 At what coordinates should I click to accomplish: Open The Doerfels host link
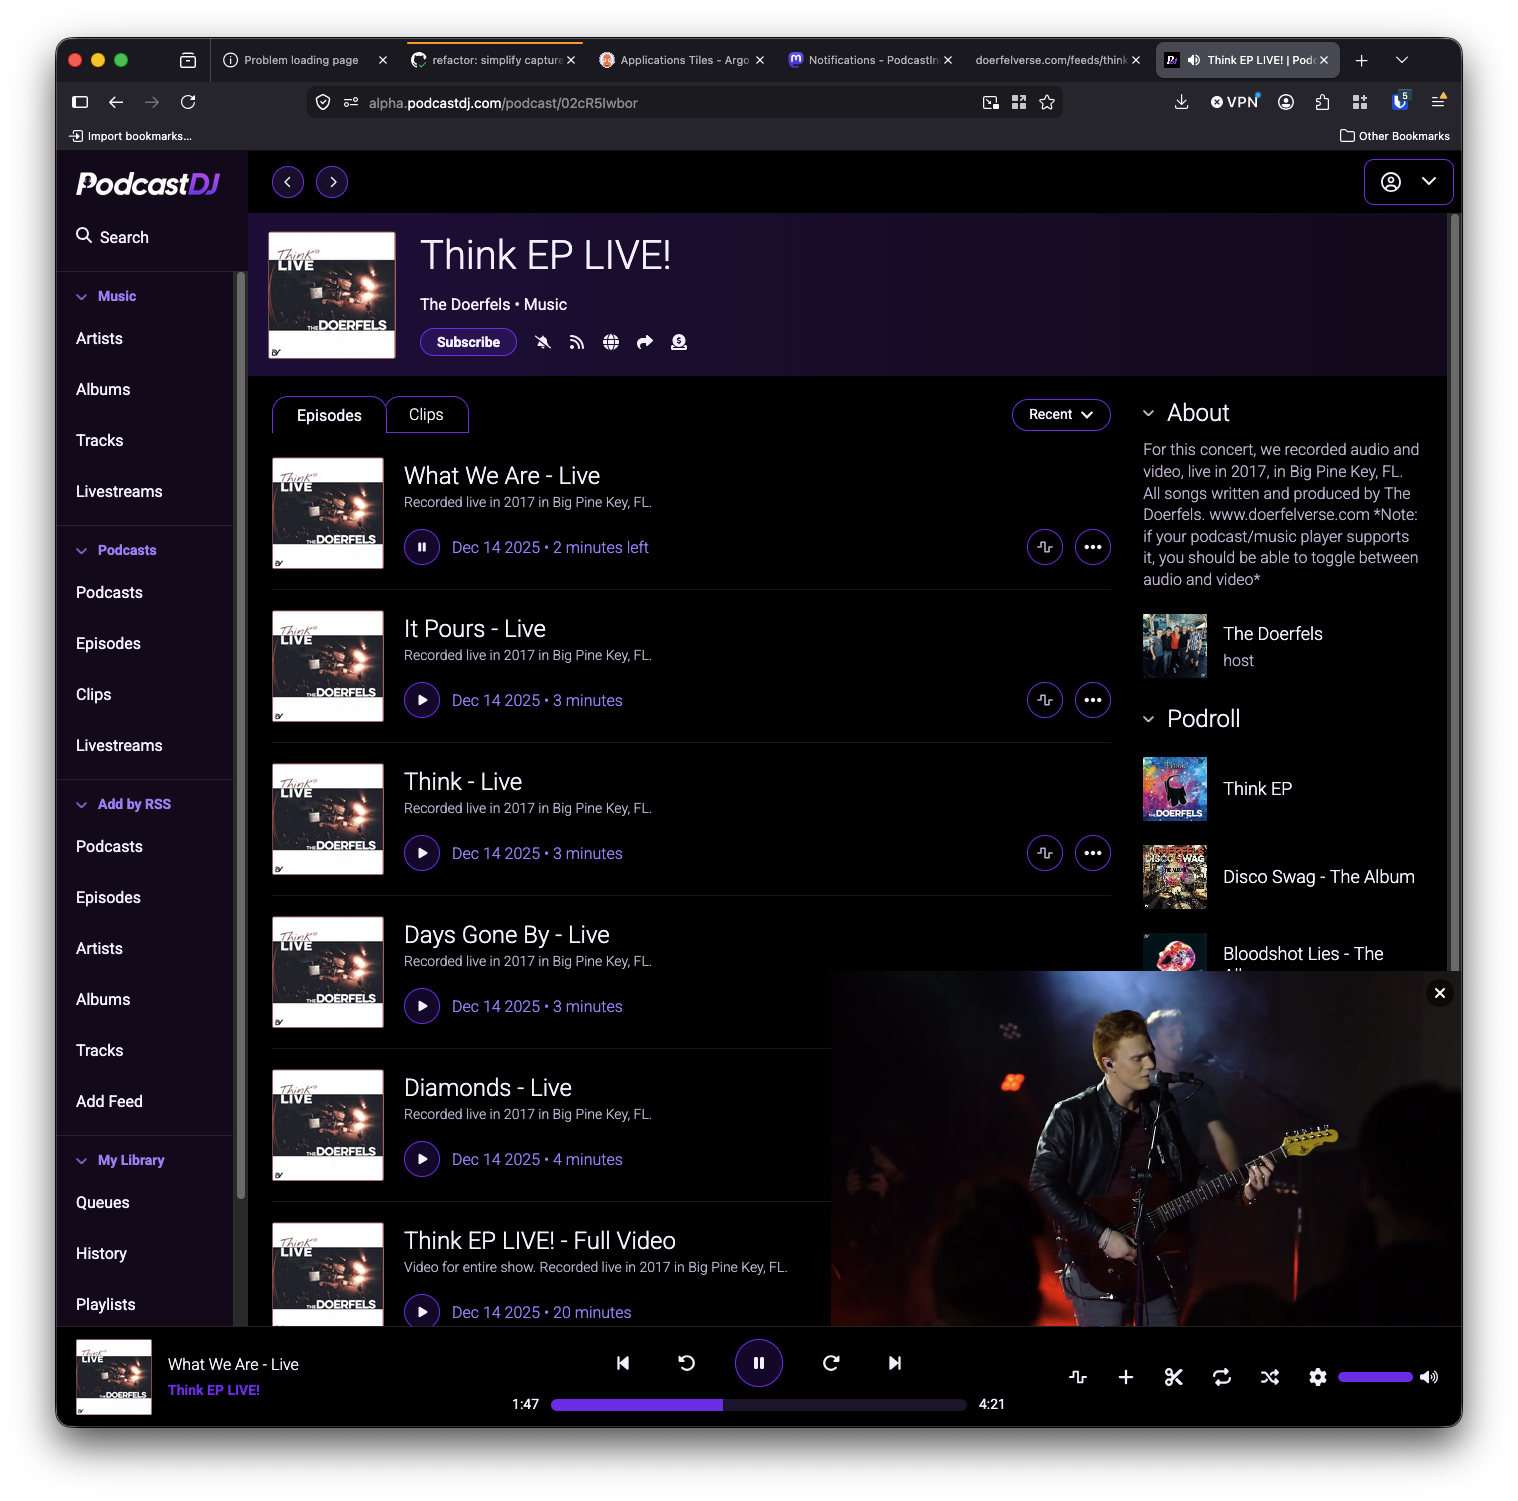pos(1272,634)
